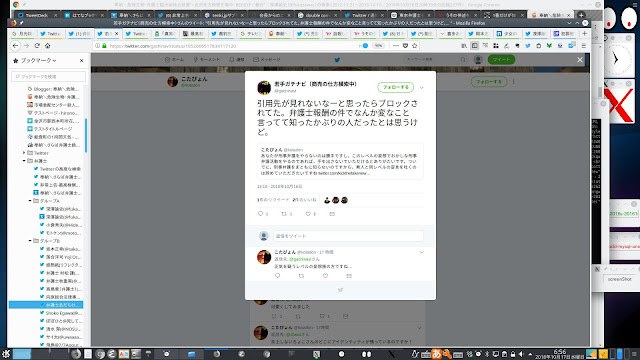640x360 pixels.
Task: Click the direct message envelope icon under the main tweet
Action: pos(332,213)
